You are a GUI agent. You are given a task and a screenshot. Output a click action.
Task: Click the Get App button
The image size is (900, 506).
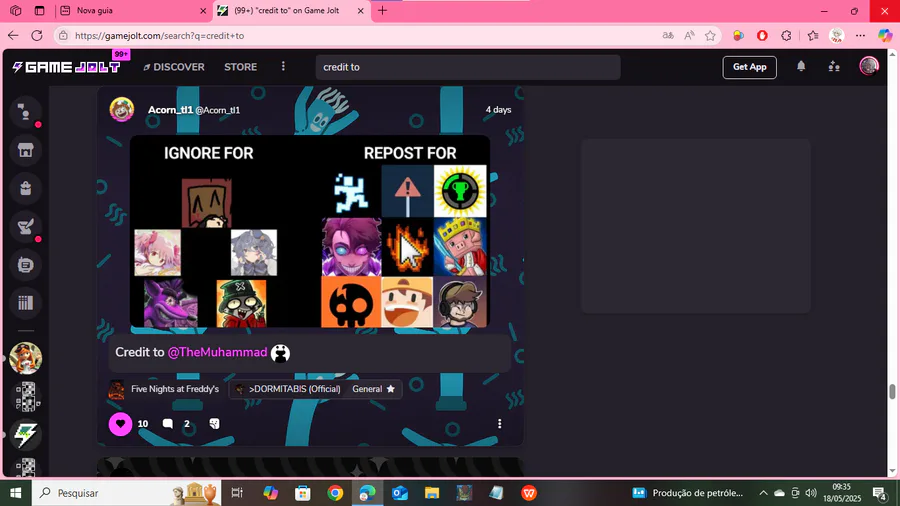coord(749,67)
